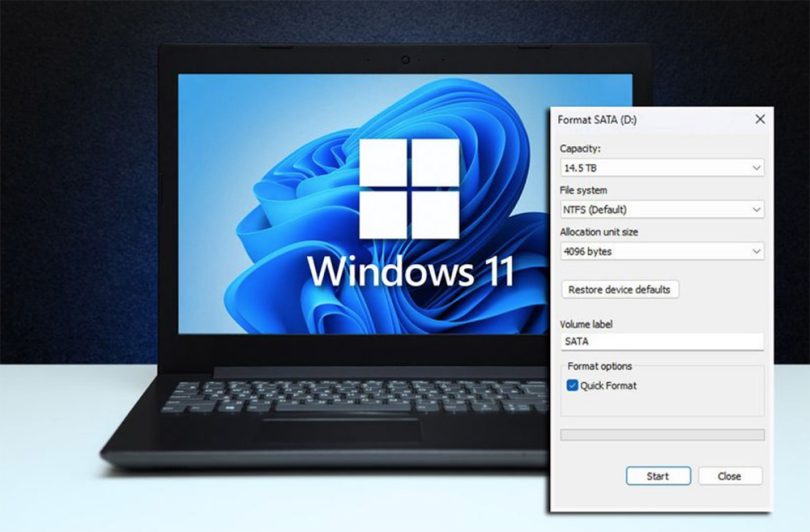Click Restore device defaults button
Image resolution: width=810 pixels, height=532 pixels.
click(x=620, y=289)
